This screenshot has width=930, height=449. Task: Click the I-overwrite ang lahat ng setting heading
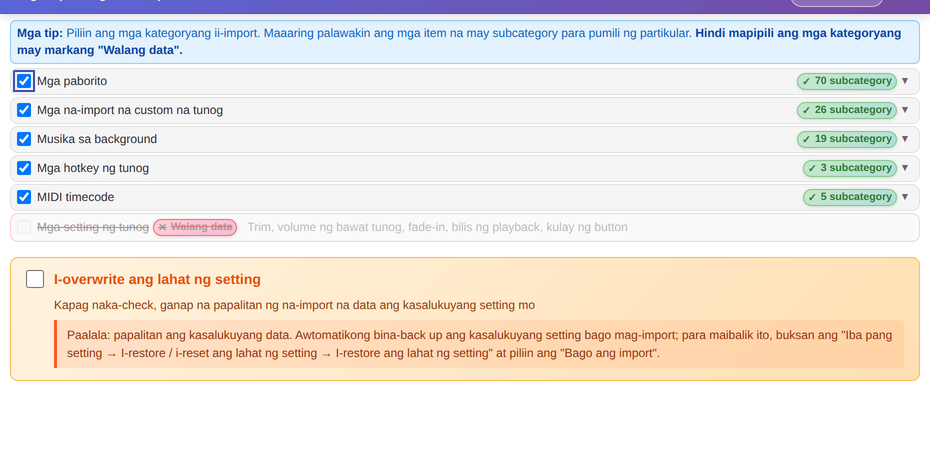157,279
